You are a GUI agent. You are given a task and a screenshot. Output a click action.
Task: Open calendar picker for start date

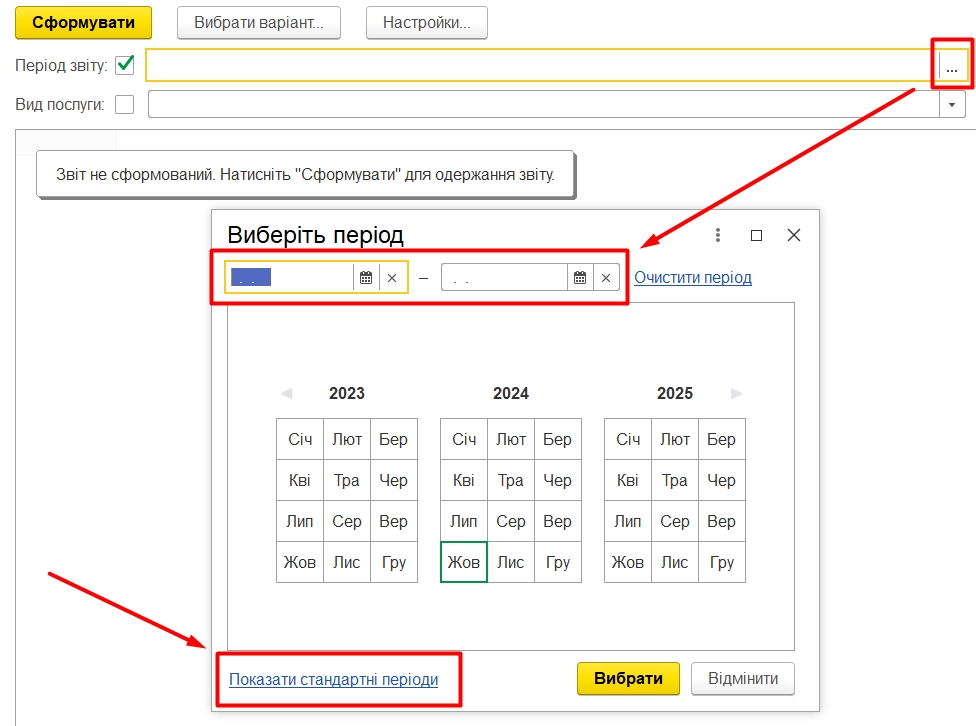click(366, 278)
